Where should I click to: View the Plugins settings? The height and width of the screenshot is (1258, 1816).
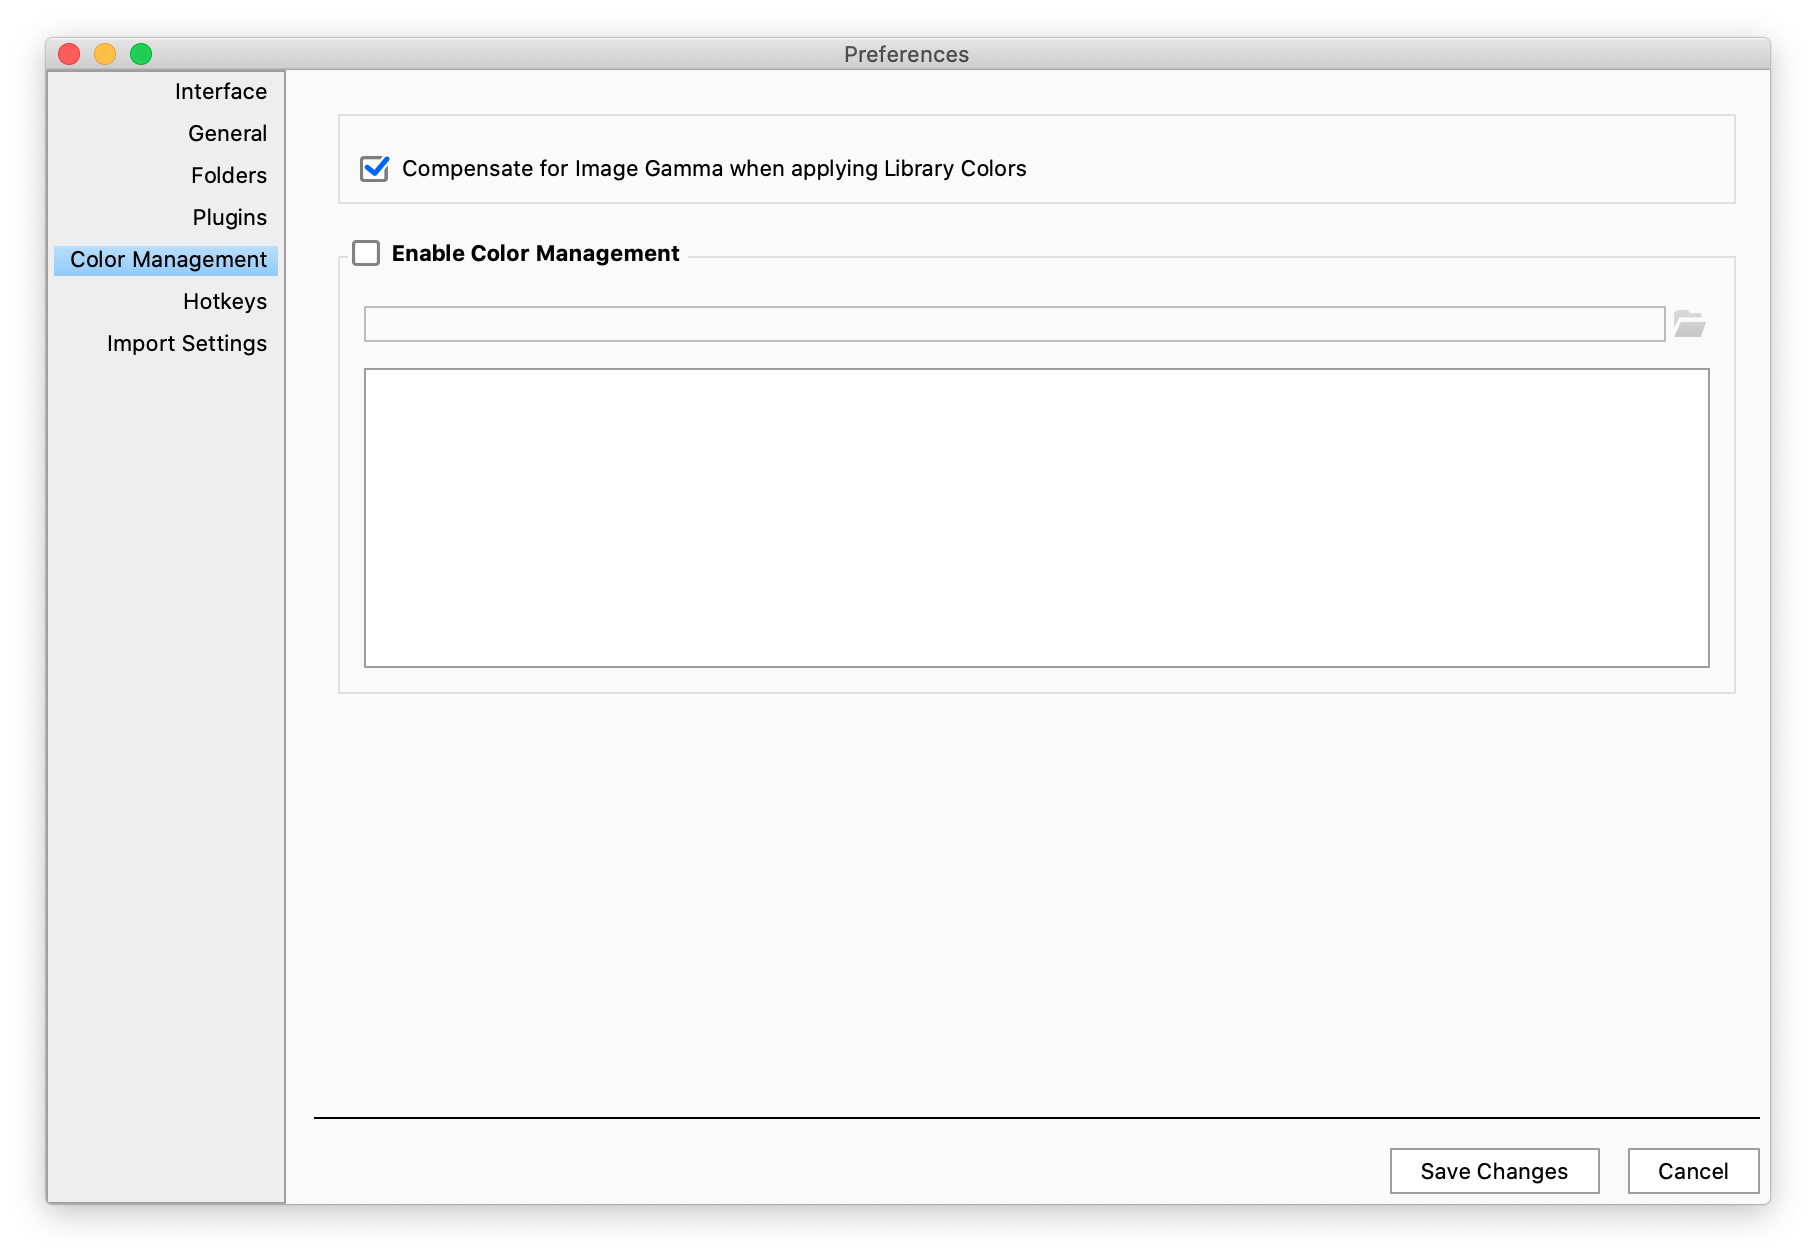click(x=230, y=217)
